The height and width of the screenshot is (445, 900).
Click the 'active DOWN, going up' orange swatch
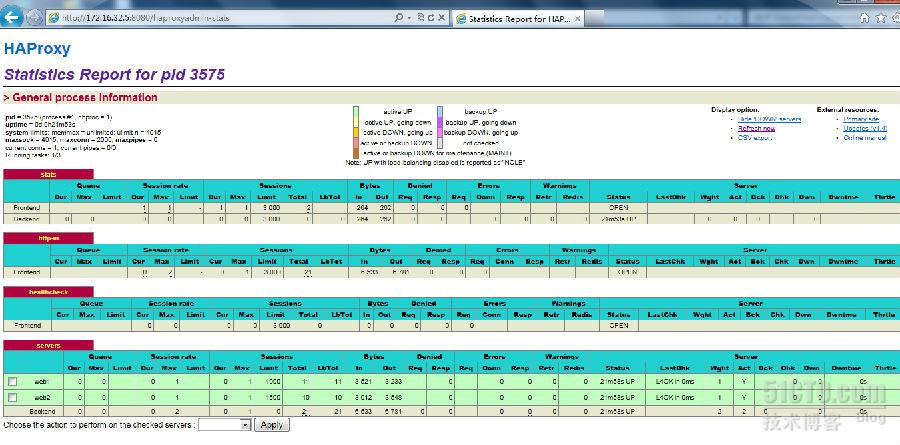356,133
